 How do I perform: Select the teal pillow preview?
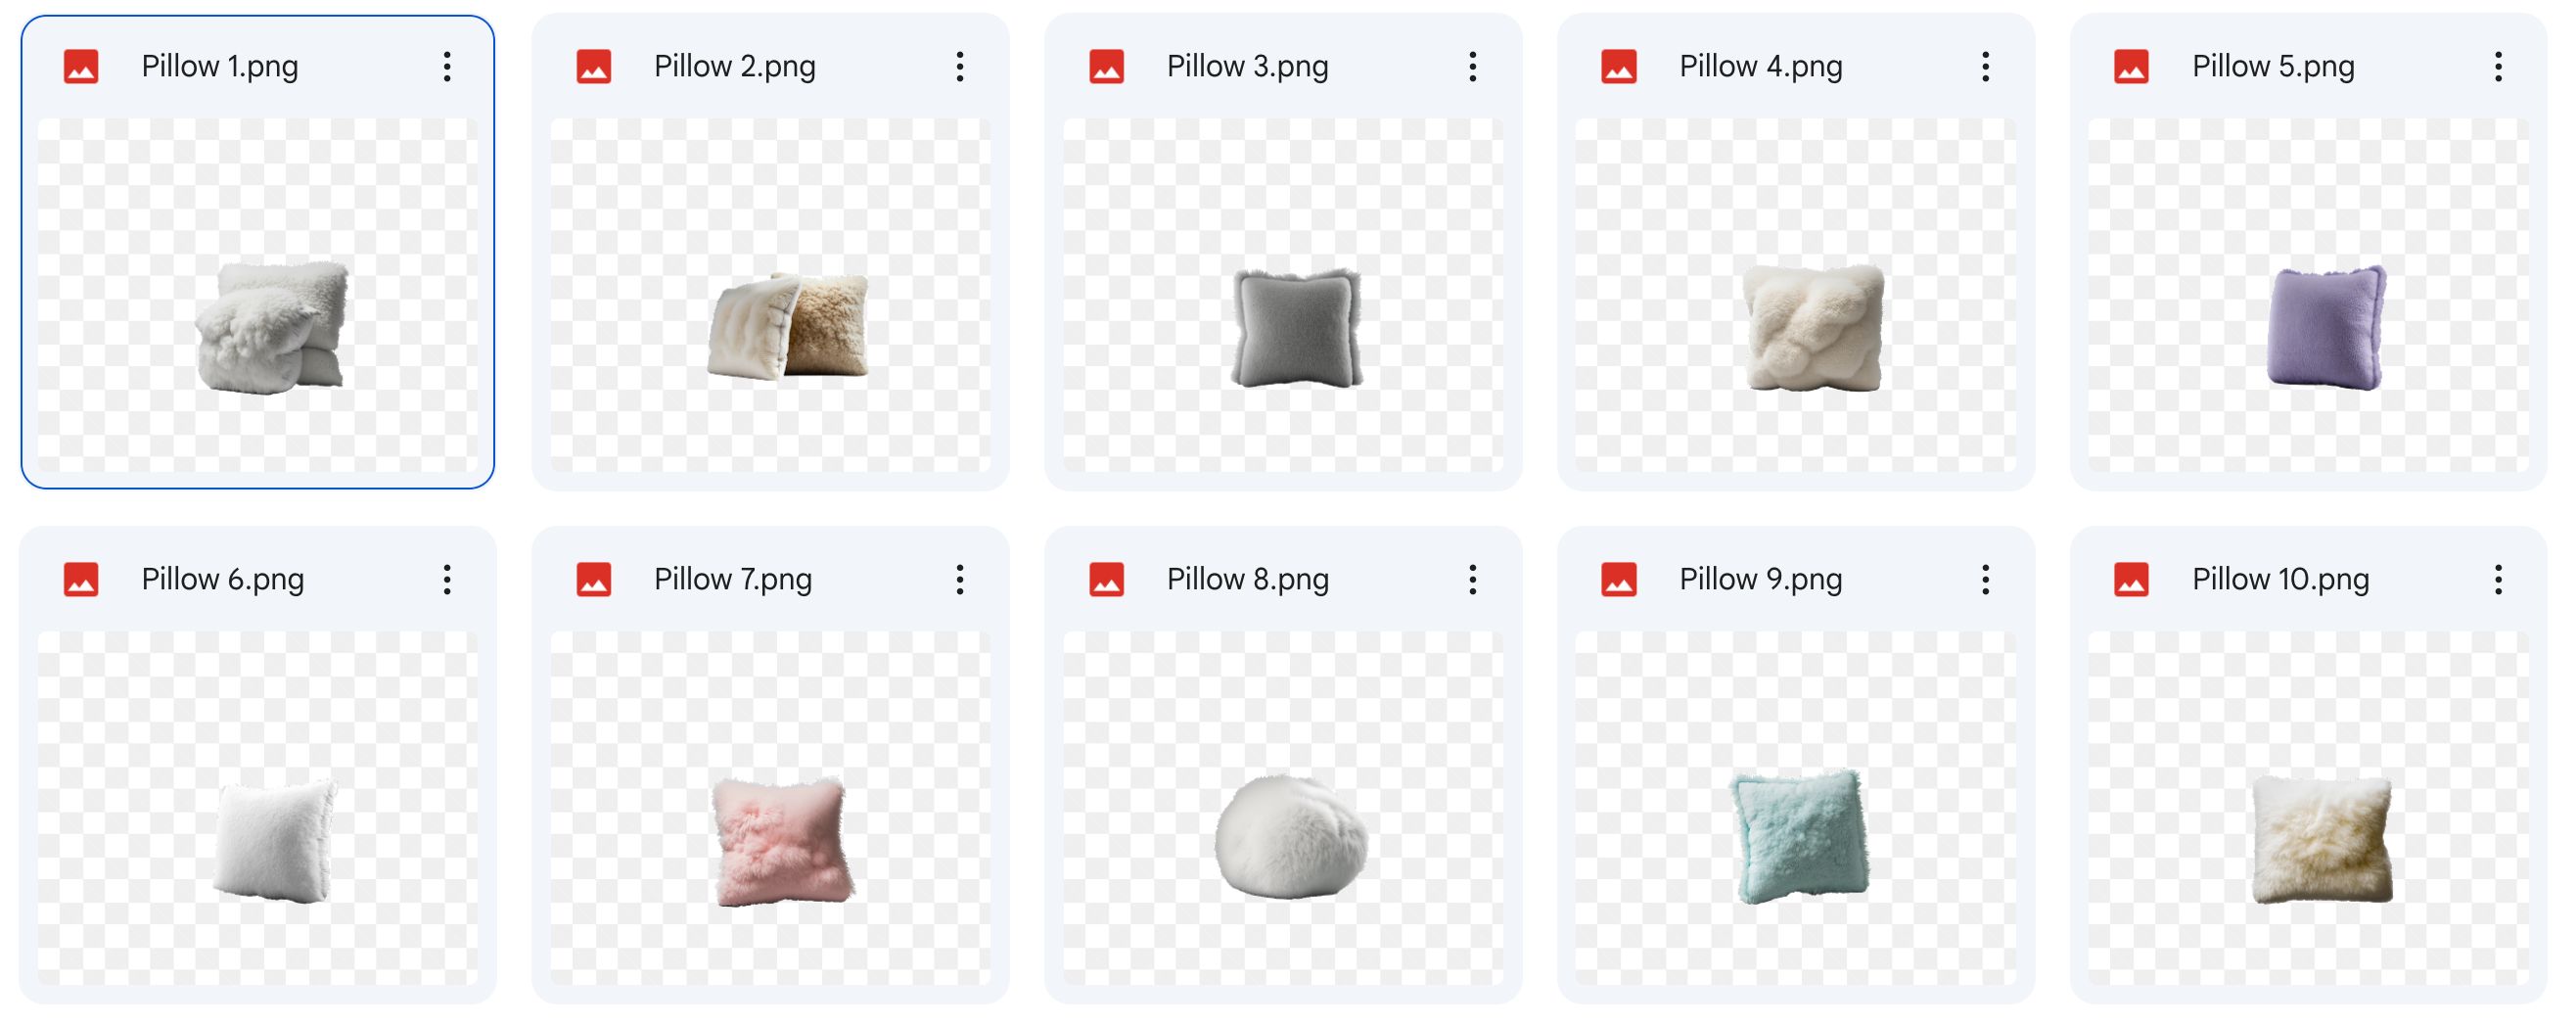[x=1796, y=808]
